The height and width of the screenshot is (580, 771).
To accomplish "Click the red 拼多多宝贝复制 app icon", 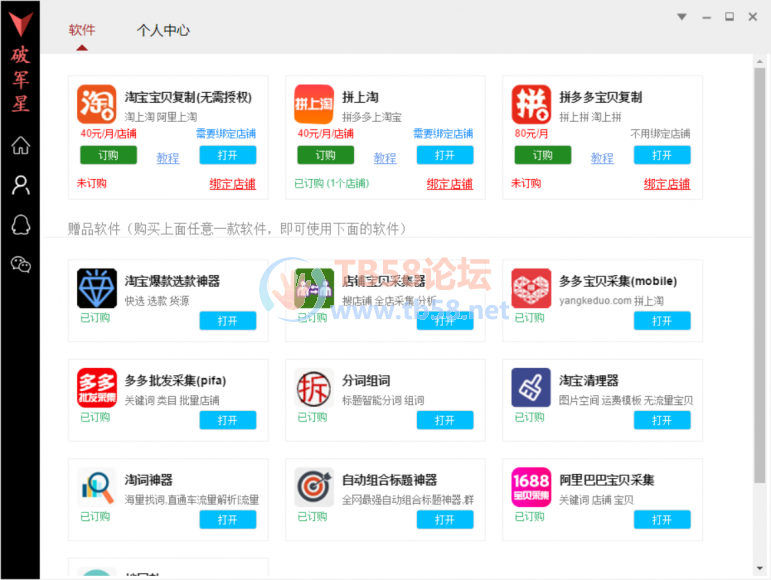I will (531, 104).
